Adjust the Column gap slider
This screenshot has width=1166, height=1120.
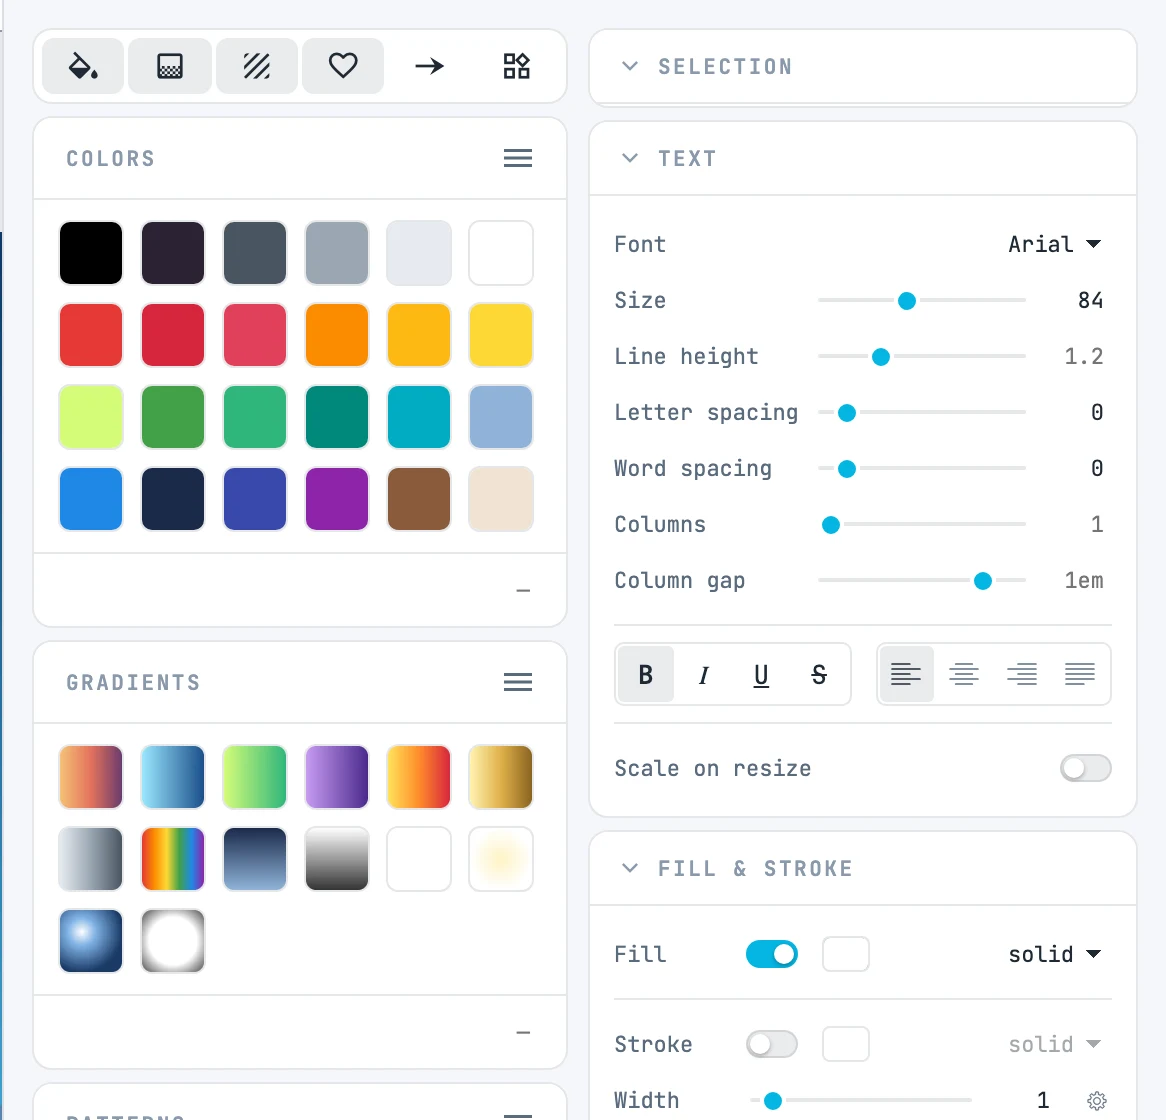coord(982,581)
